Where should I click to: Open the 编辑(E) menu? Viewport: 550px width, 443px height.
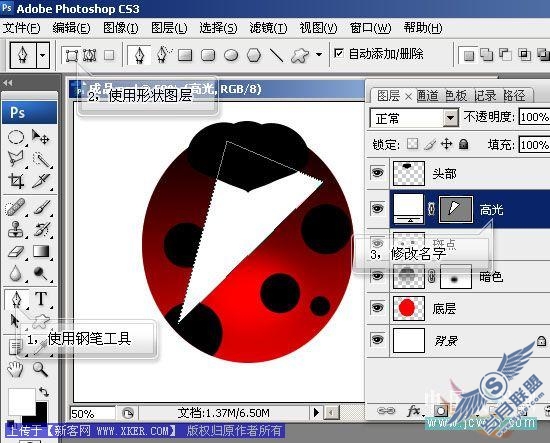[x=72, y=28]
